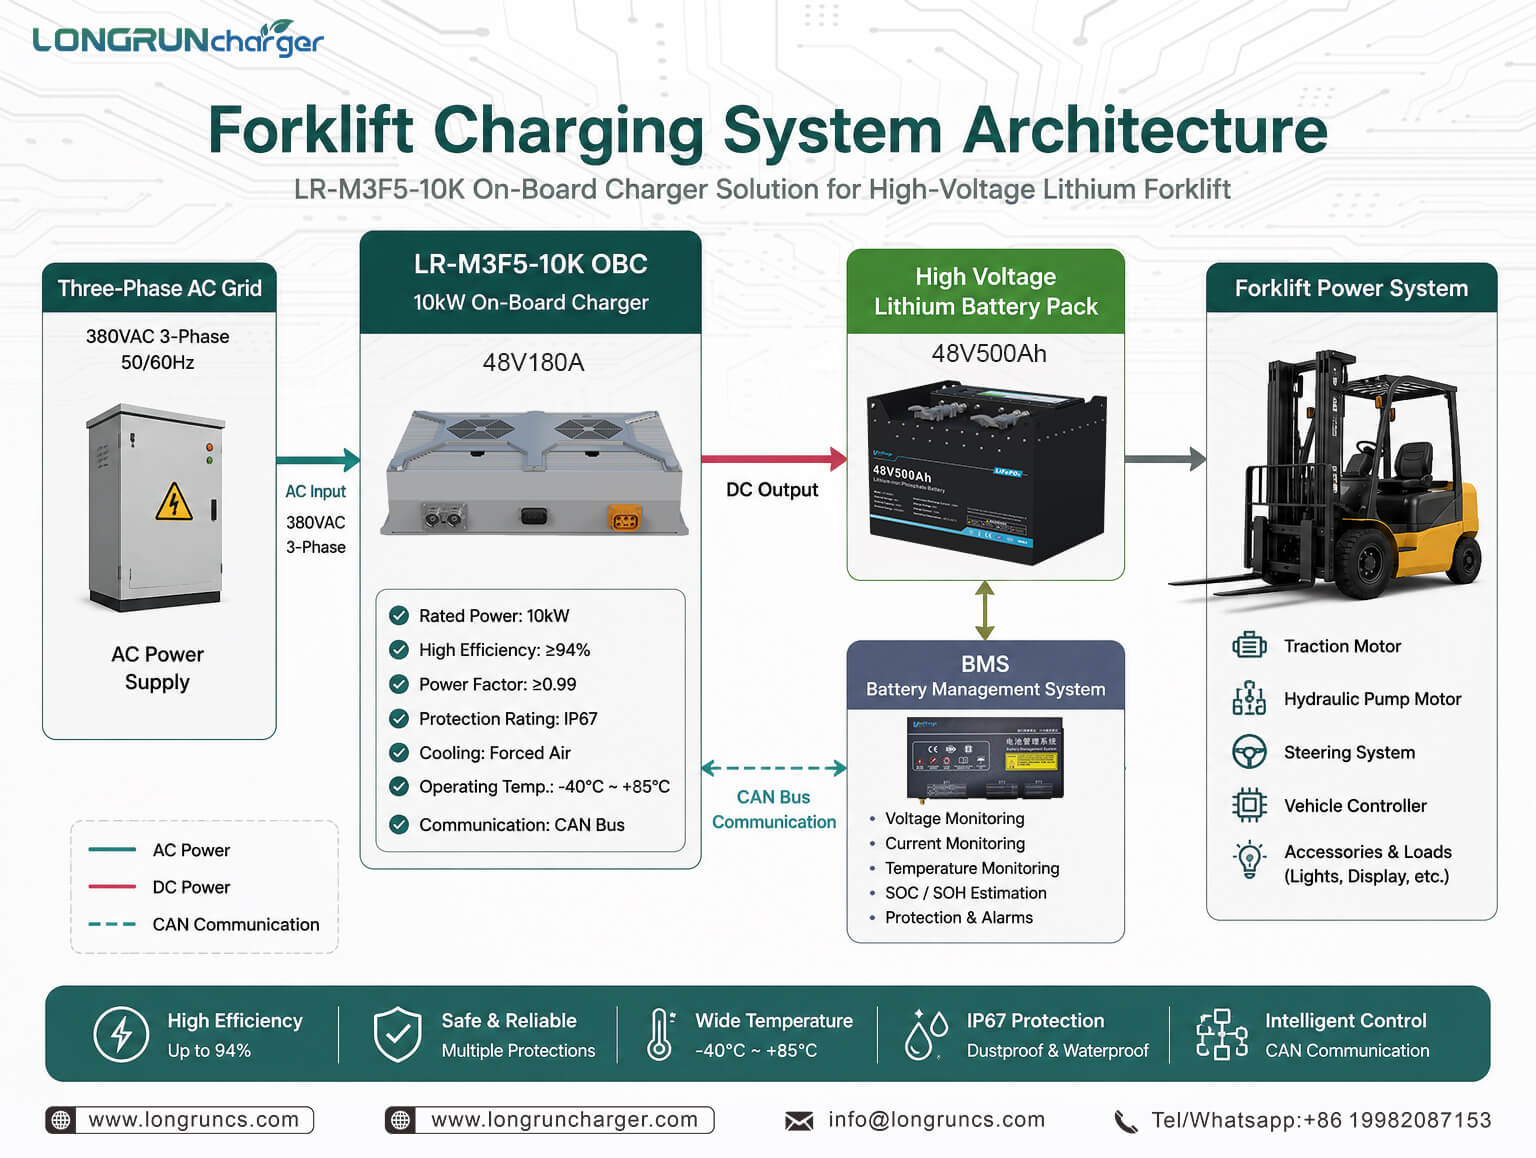
Task: Click the Forklift Power System header
Action: click(x=1351, y=288)
